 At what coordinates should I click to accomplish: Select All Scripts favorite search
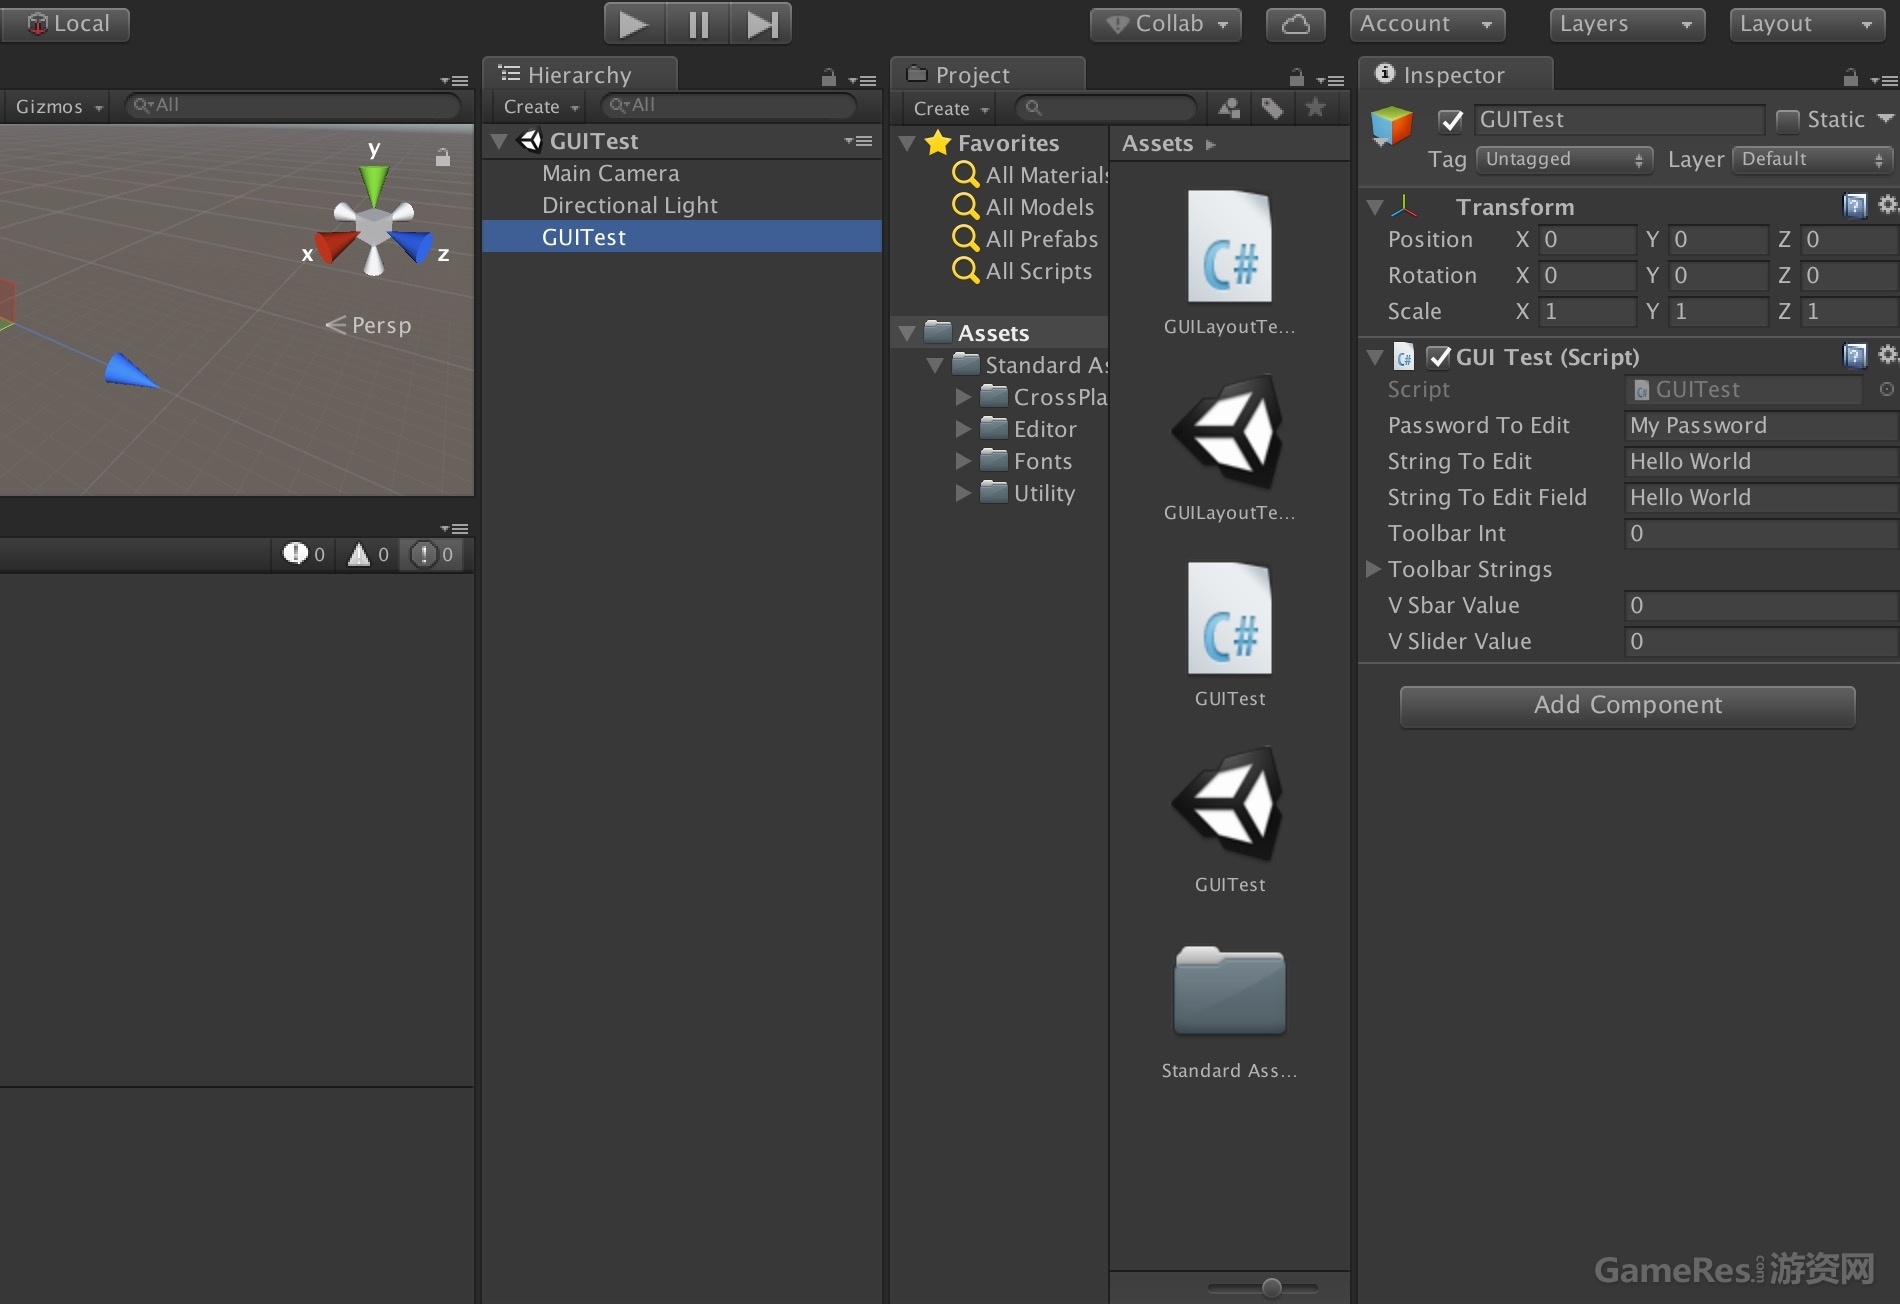(x=1023, y=271)
